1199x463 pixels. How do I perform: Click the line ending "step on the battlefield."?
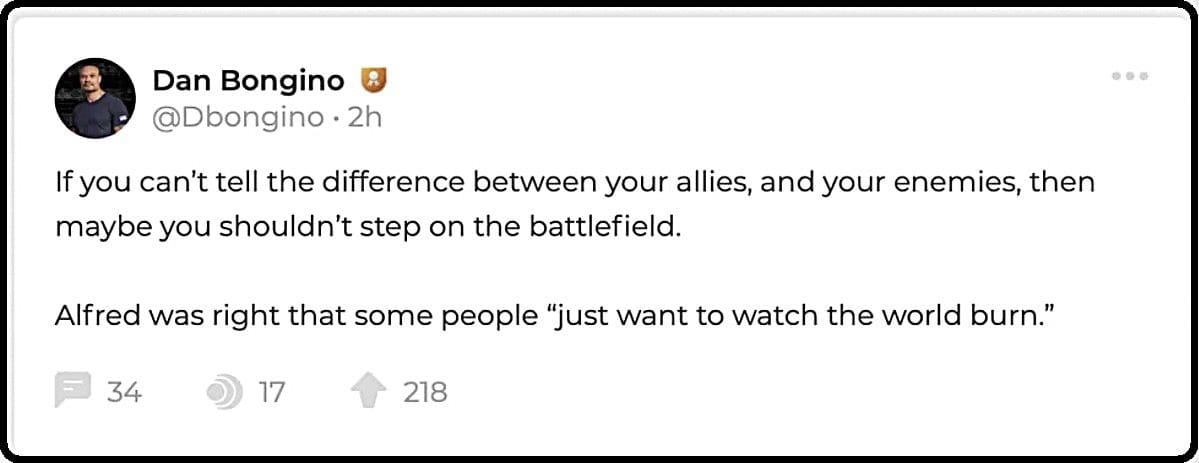click(367, 225)
